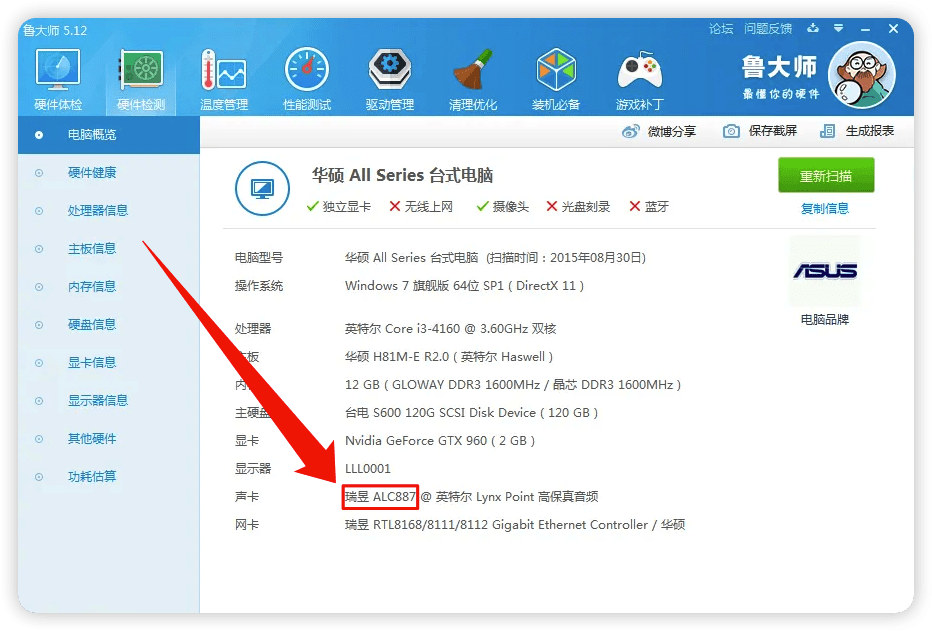The height and width of the screenshot is (631, 932).
Task: Click the skin/theme icon in title bar
Action: click(x=813, y=28)
